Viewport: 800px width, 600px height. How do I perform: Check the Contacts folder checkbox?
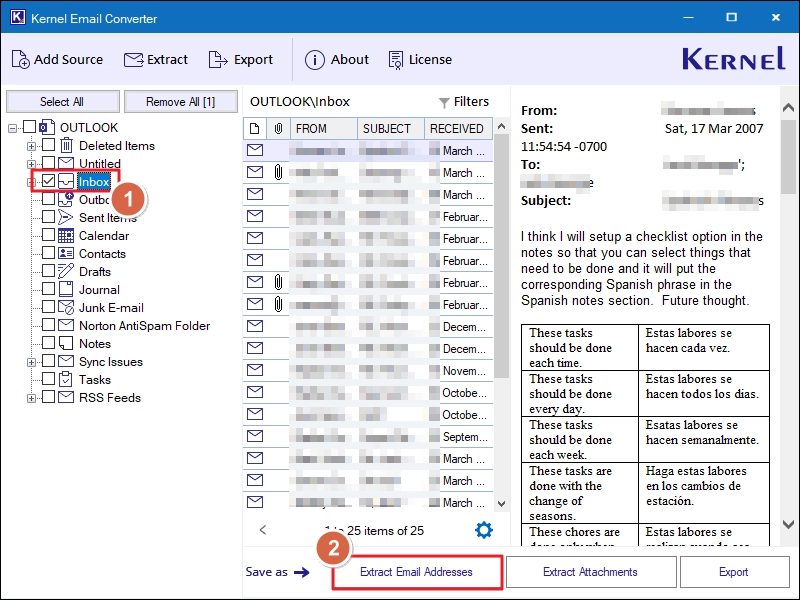point(48,253)
